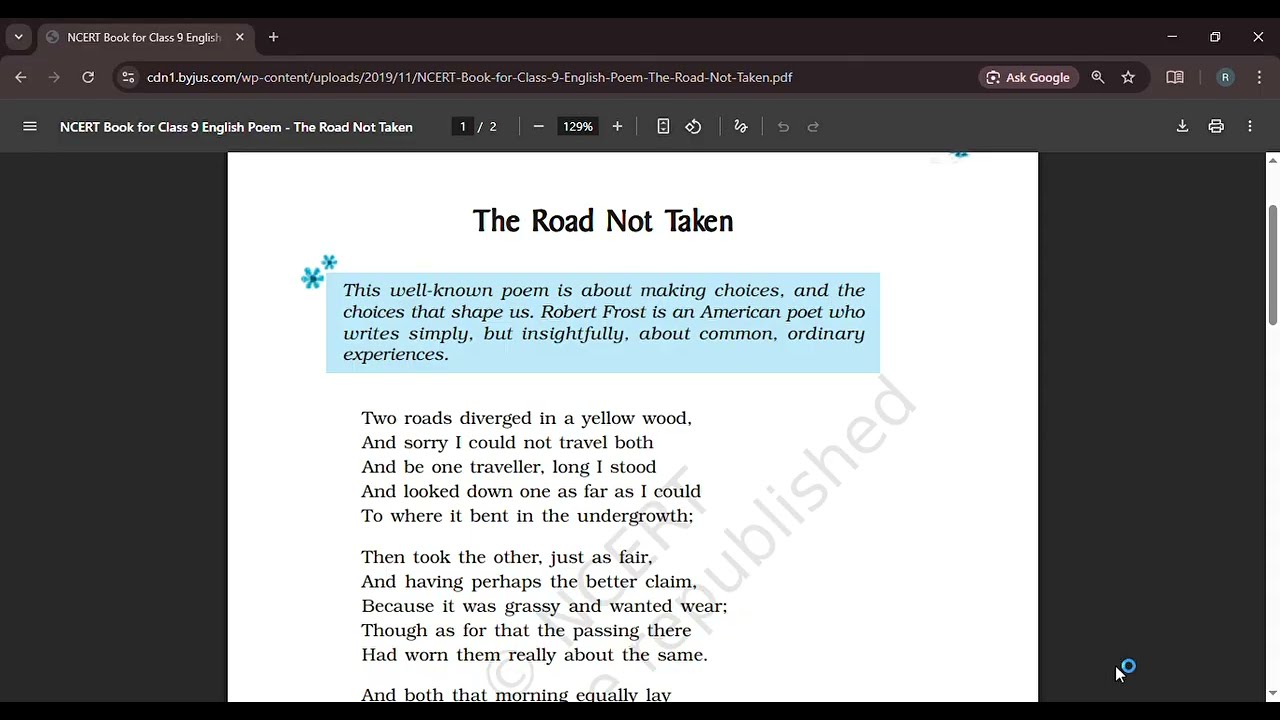Open the tab search dropdown arrow
1280x720 pixels.
click(18, 37)
